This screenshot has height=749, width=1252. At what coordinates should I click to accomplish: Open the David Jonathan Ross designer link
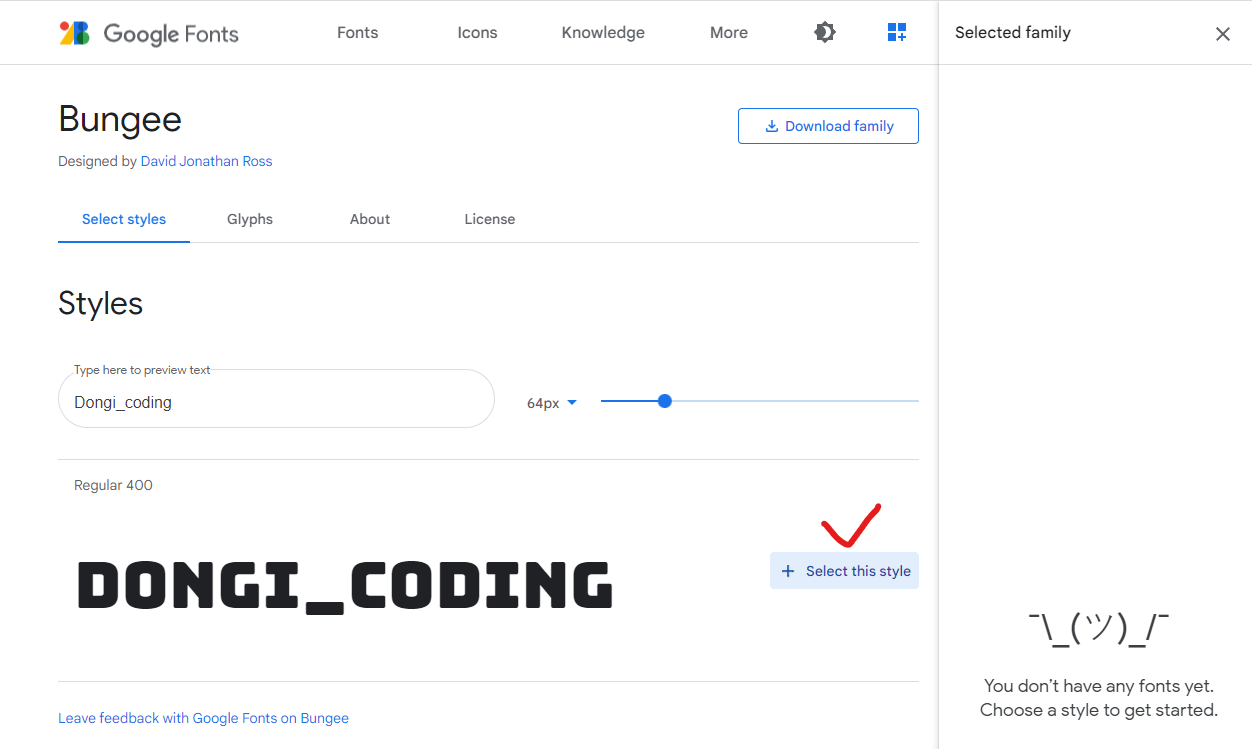[206, 161]
